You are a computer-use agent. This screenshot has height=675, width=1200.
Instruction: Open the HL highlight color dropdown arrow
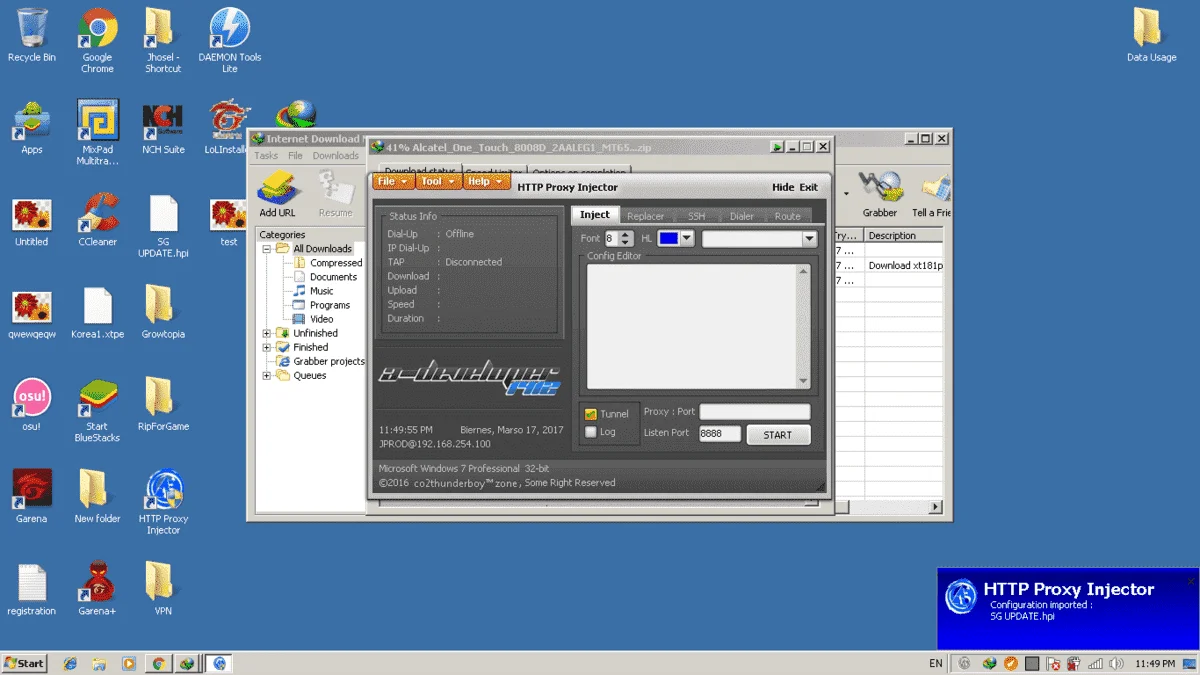click(x=687, y=239)
